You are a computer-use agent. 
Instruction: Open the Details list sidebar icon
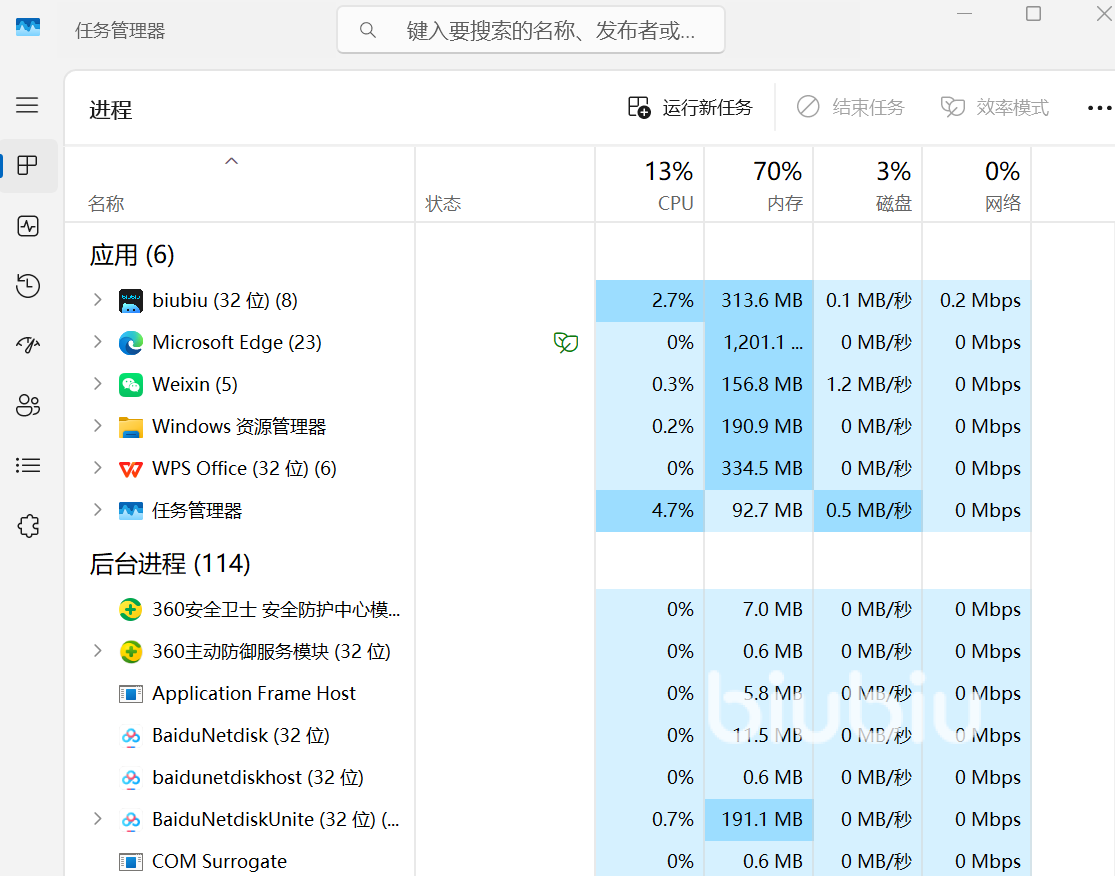click(x=28, y=465)
